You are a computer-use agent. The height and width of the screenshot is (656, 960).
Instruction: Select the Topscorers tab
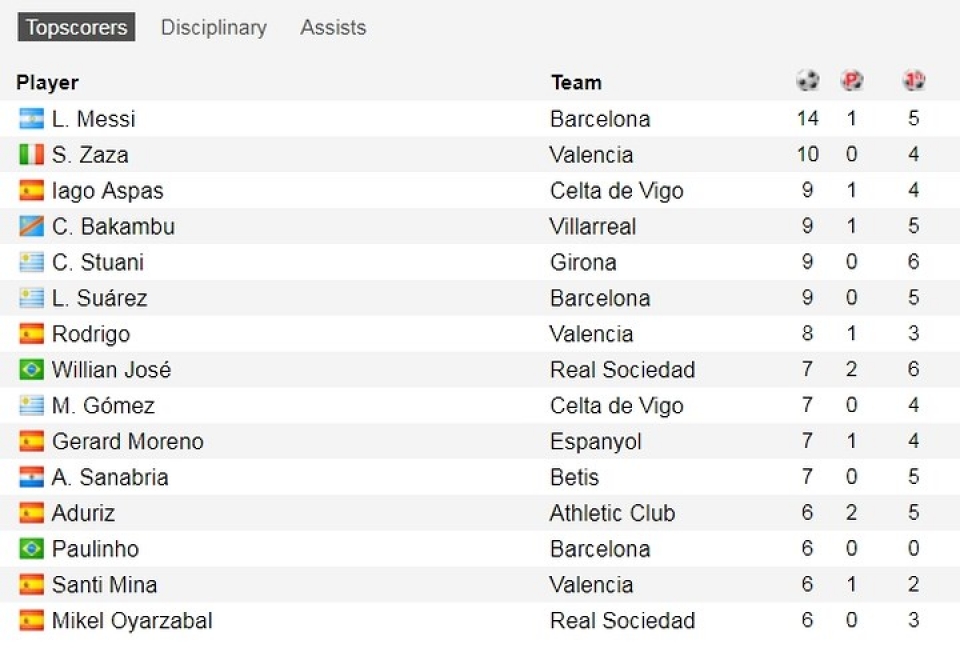pos(77,28)
